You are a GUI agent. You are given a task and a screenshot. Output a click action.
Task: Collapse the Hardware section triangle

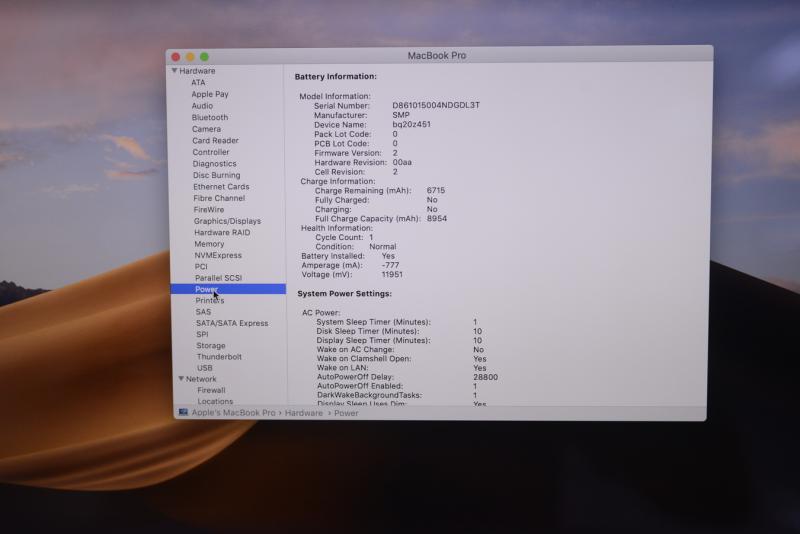(x=174, y=71)
